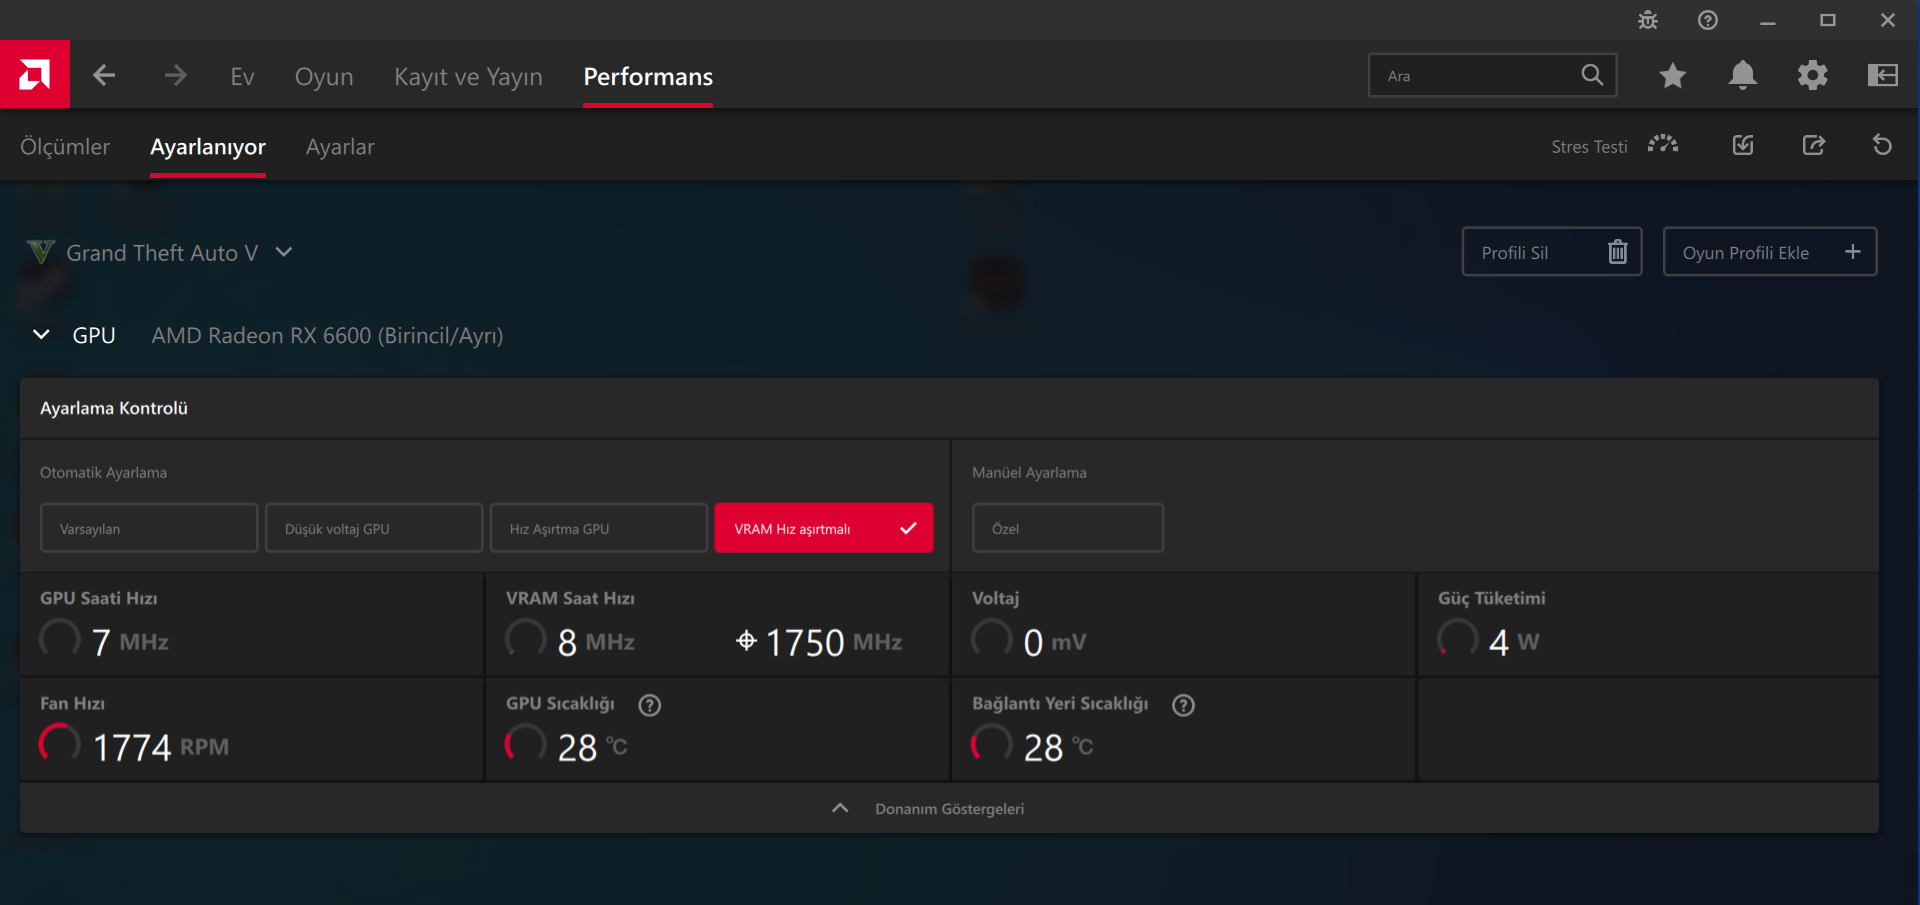Click the Grand Theft Auto V game icon
This screenshot has width=1920, height=905.
tap(41, 252)
